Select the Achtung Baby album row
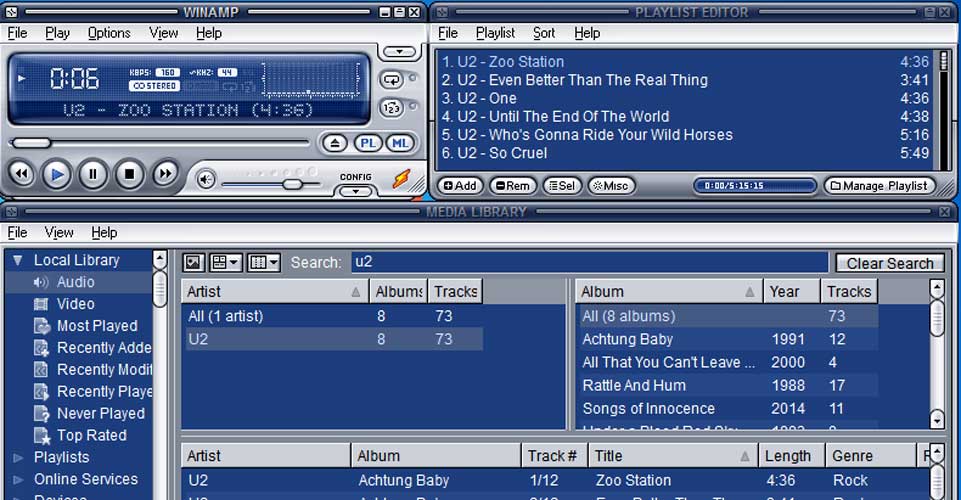 tap(727, 339)
